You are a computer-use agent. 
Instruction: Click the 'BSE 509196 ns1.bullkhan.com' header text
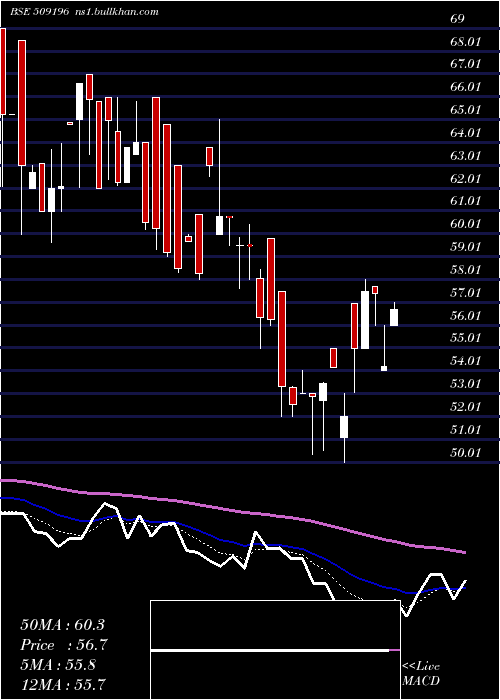pyautogui.click(x=84, y=12)
